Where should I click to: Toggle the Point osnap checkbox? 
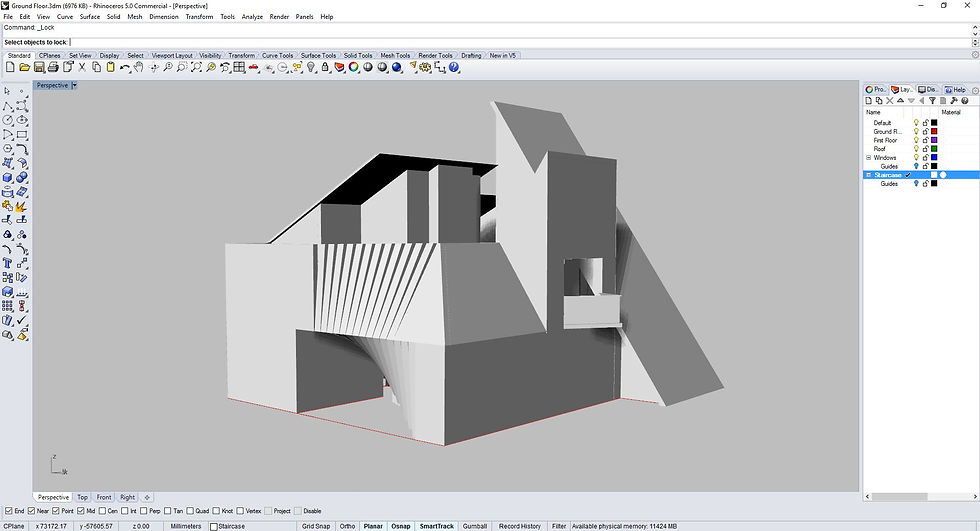pyautogui.click(x=56, y=511)
